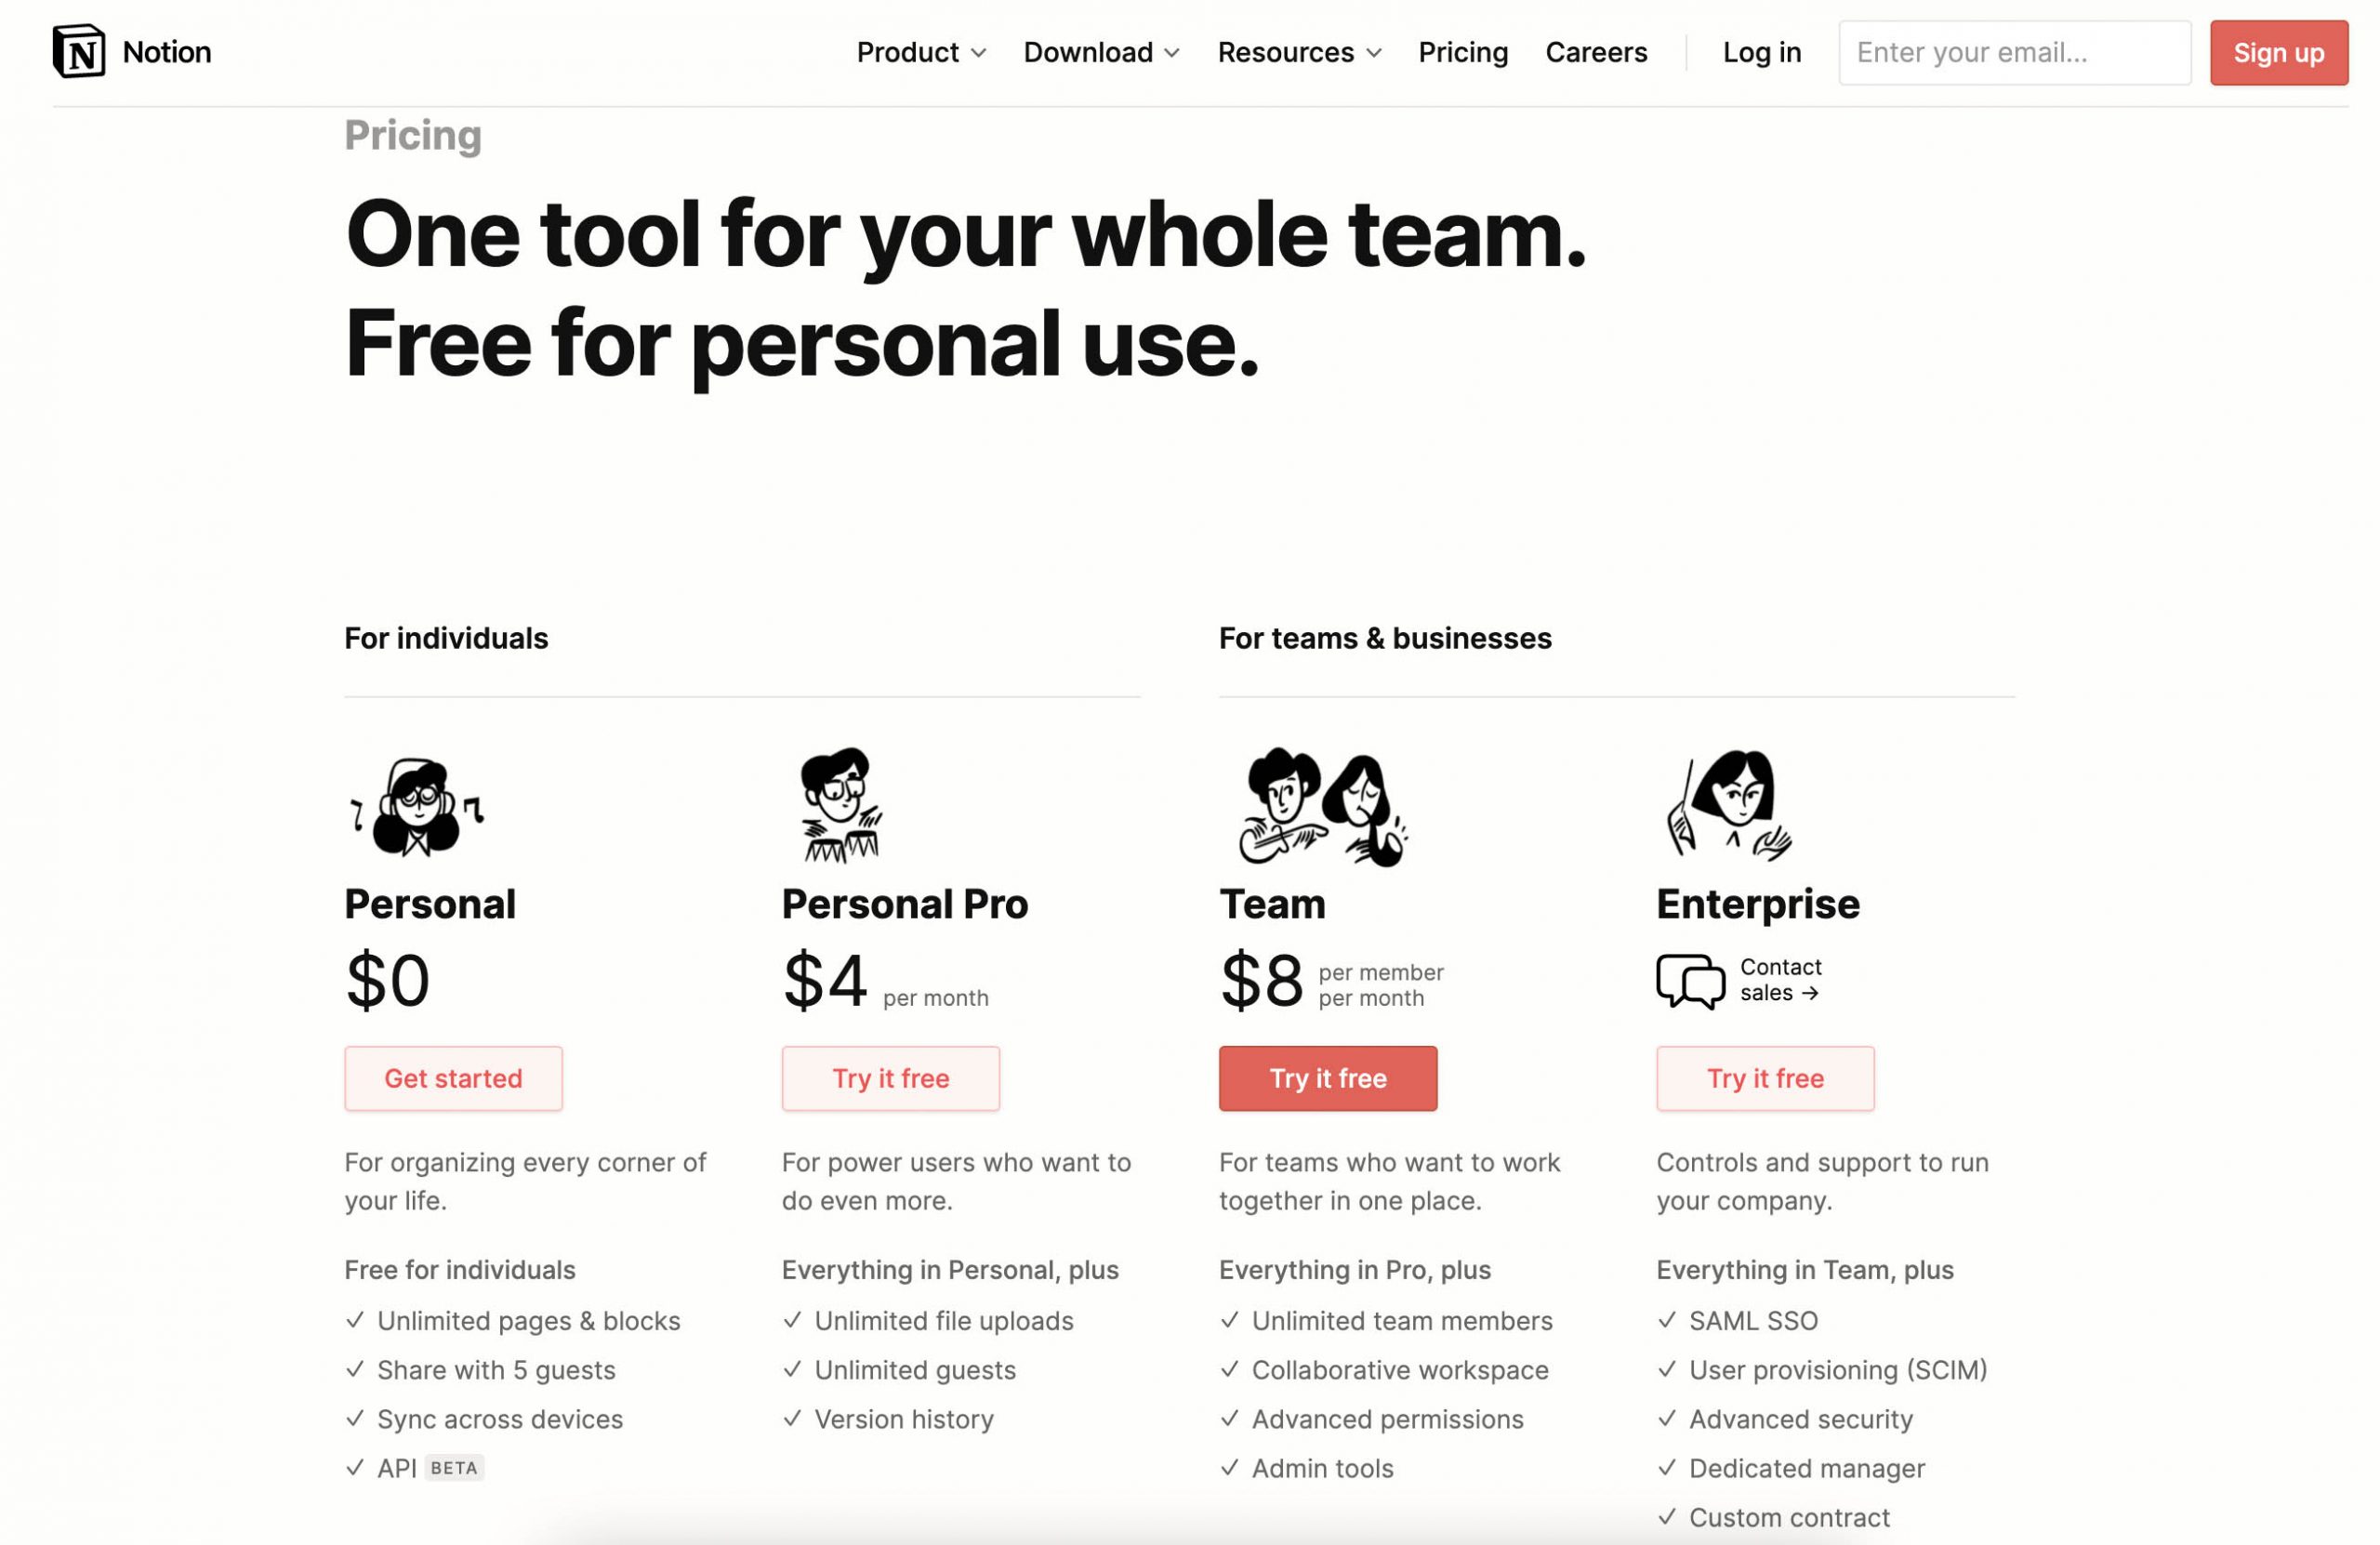The height and width of the screenshot is (1545, 2380).
Task: Click the Log in button
Action: [1761, 50]
